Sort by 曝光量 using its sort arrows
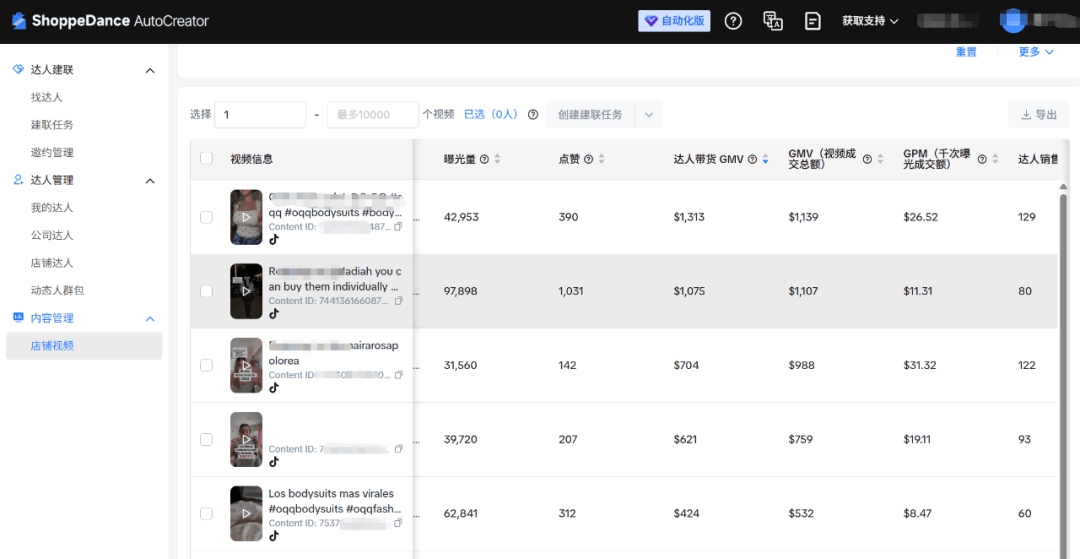The height and width of the screenshot is (559, 1080). (x=497, y=159)
